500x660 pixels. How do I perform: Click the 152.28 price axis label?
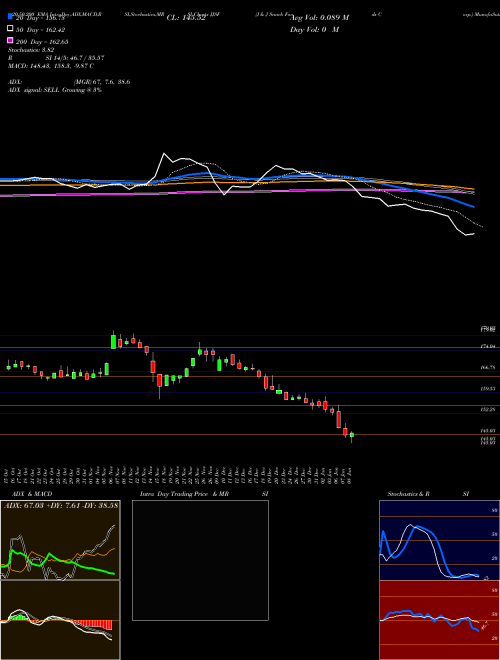tap(489, 409)
